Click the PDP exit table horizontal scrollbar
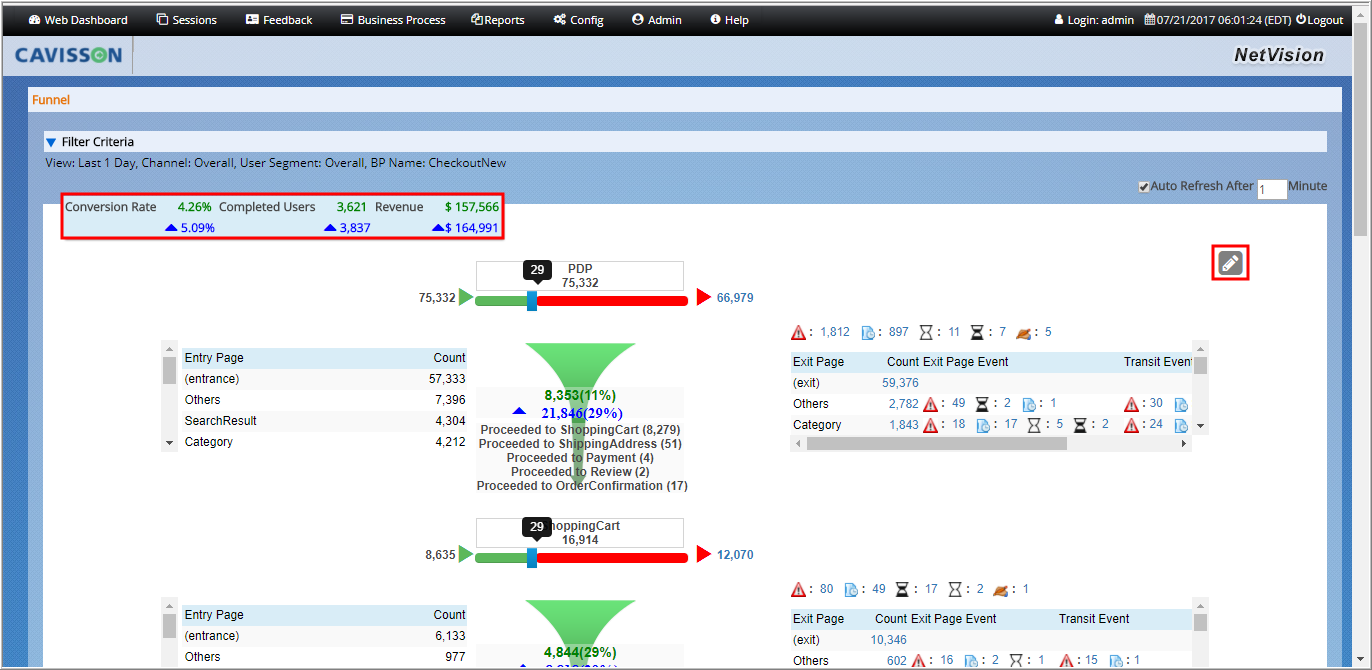Screen dimensions: 1372x670 pos(992,443)
